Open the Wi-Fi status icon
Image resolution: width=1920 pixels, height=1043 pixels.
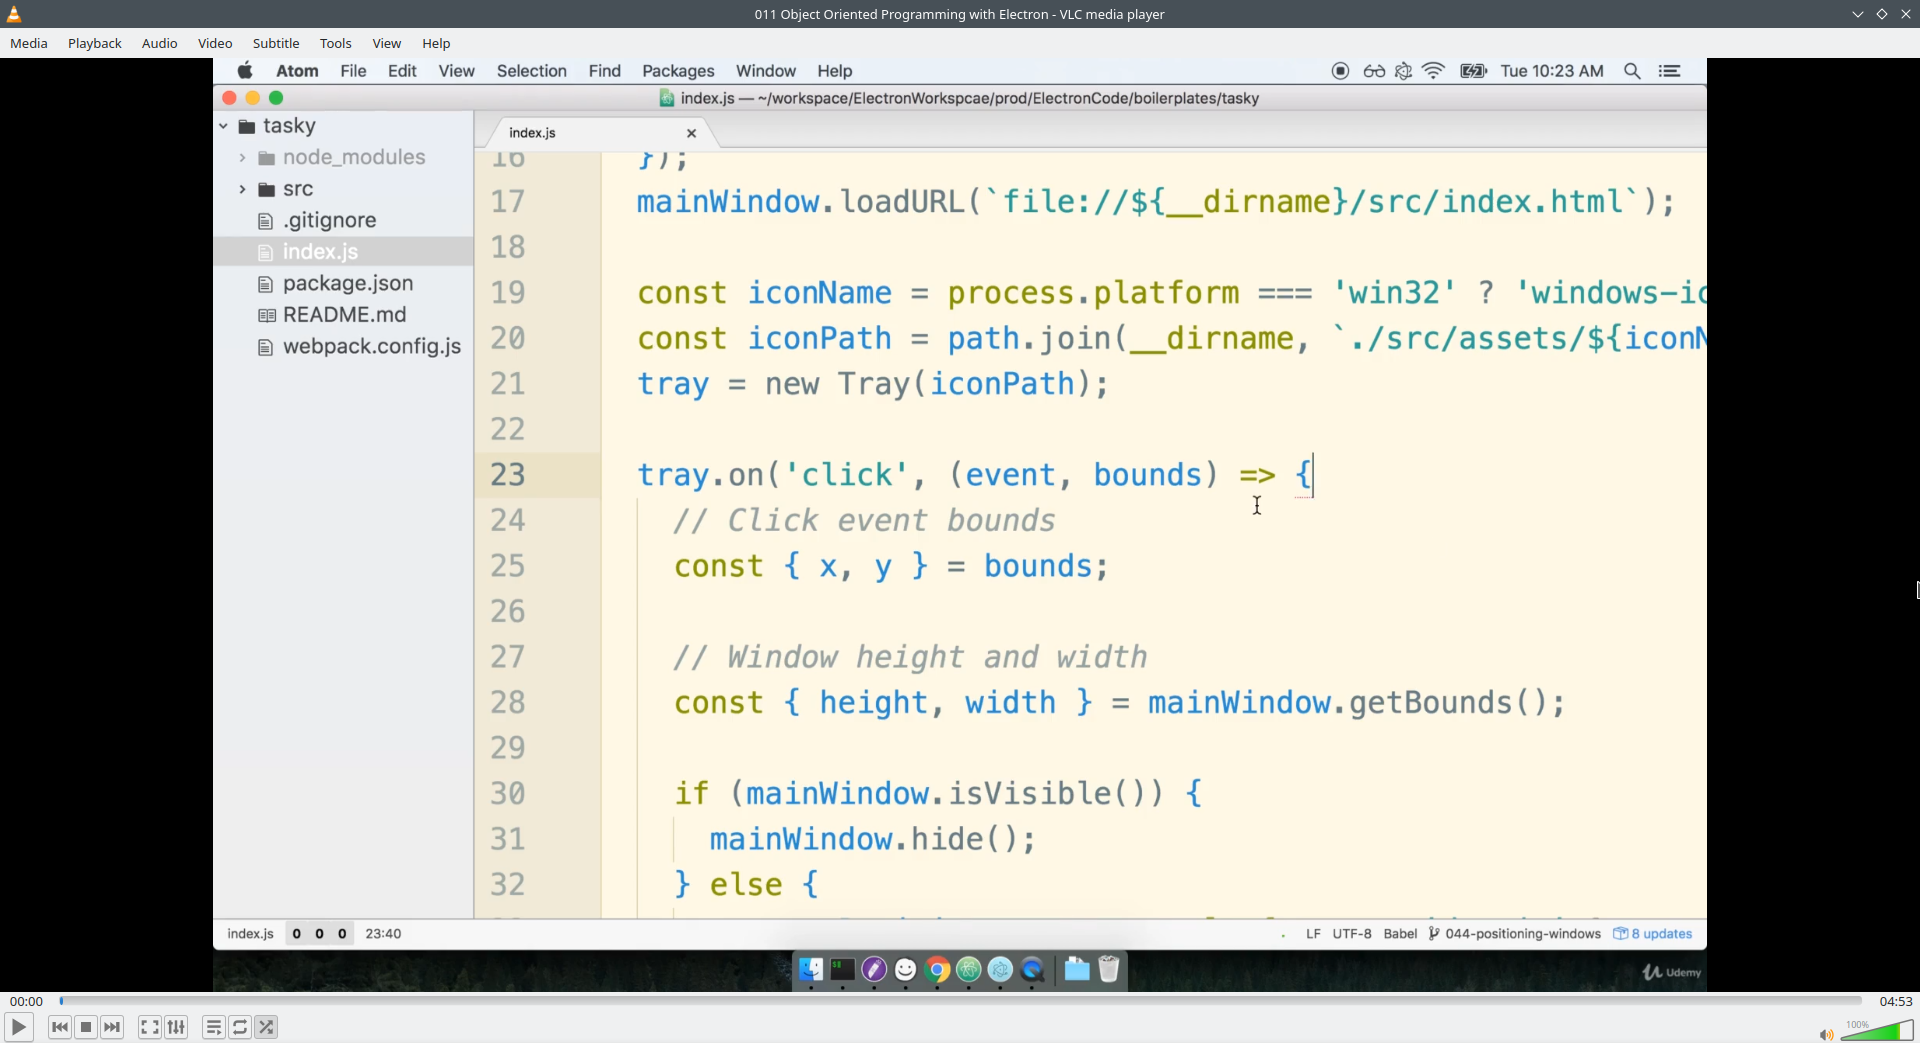coord(1434,71)
